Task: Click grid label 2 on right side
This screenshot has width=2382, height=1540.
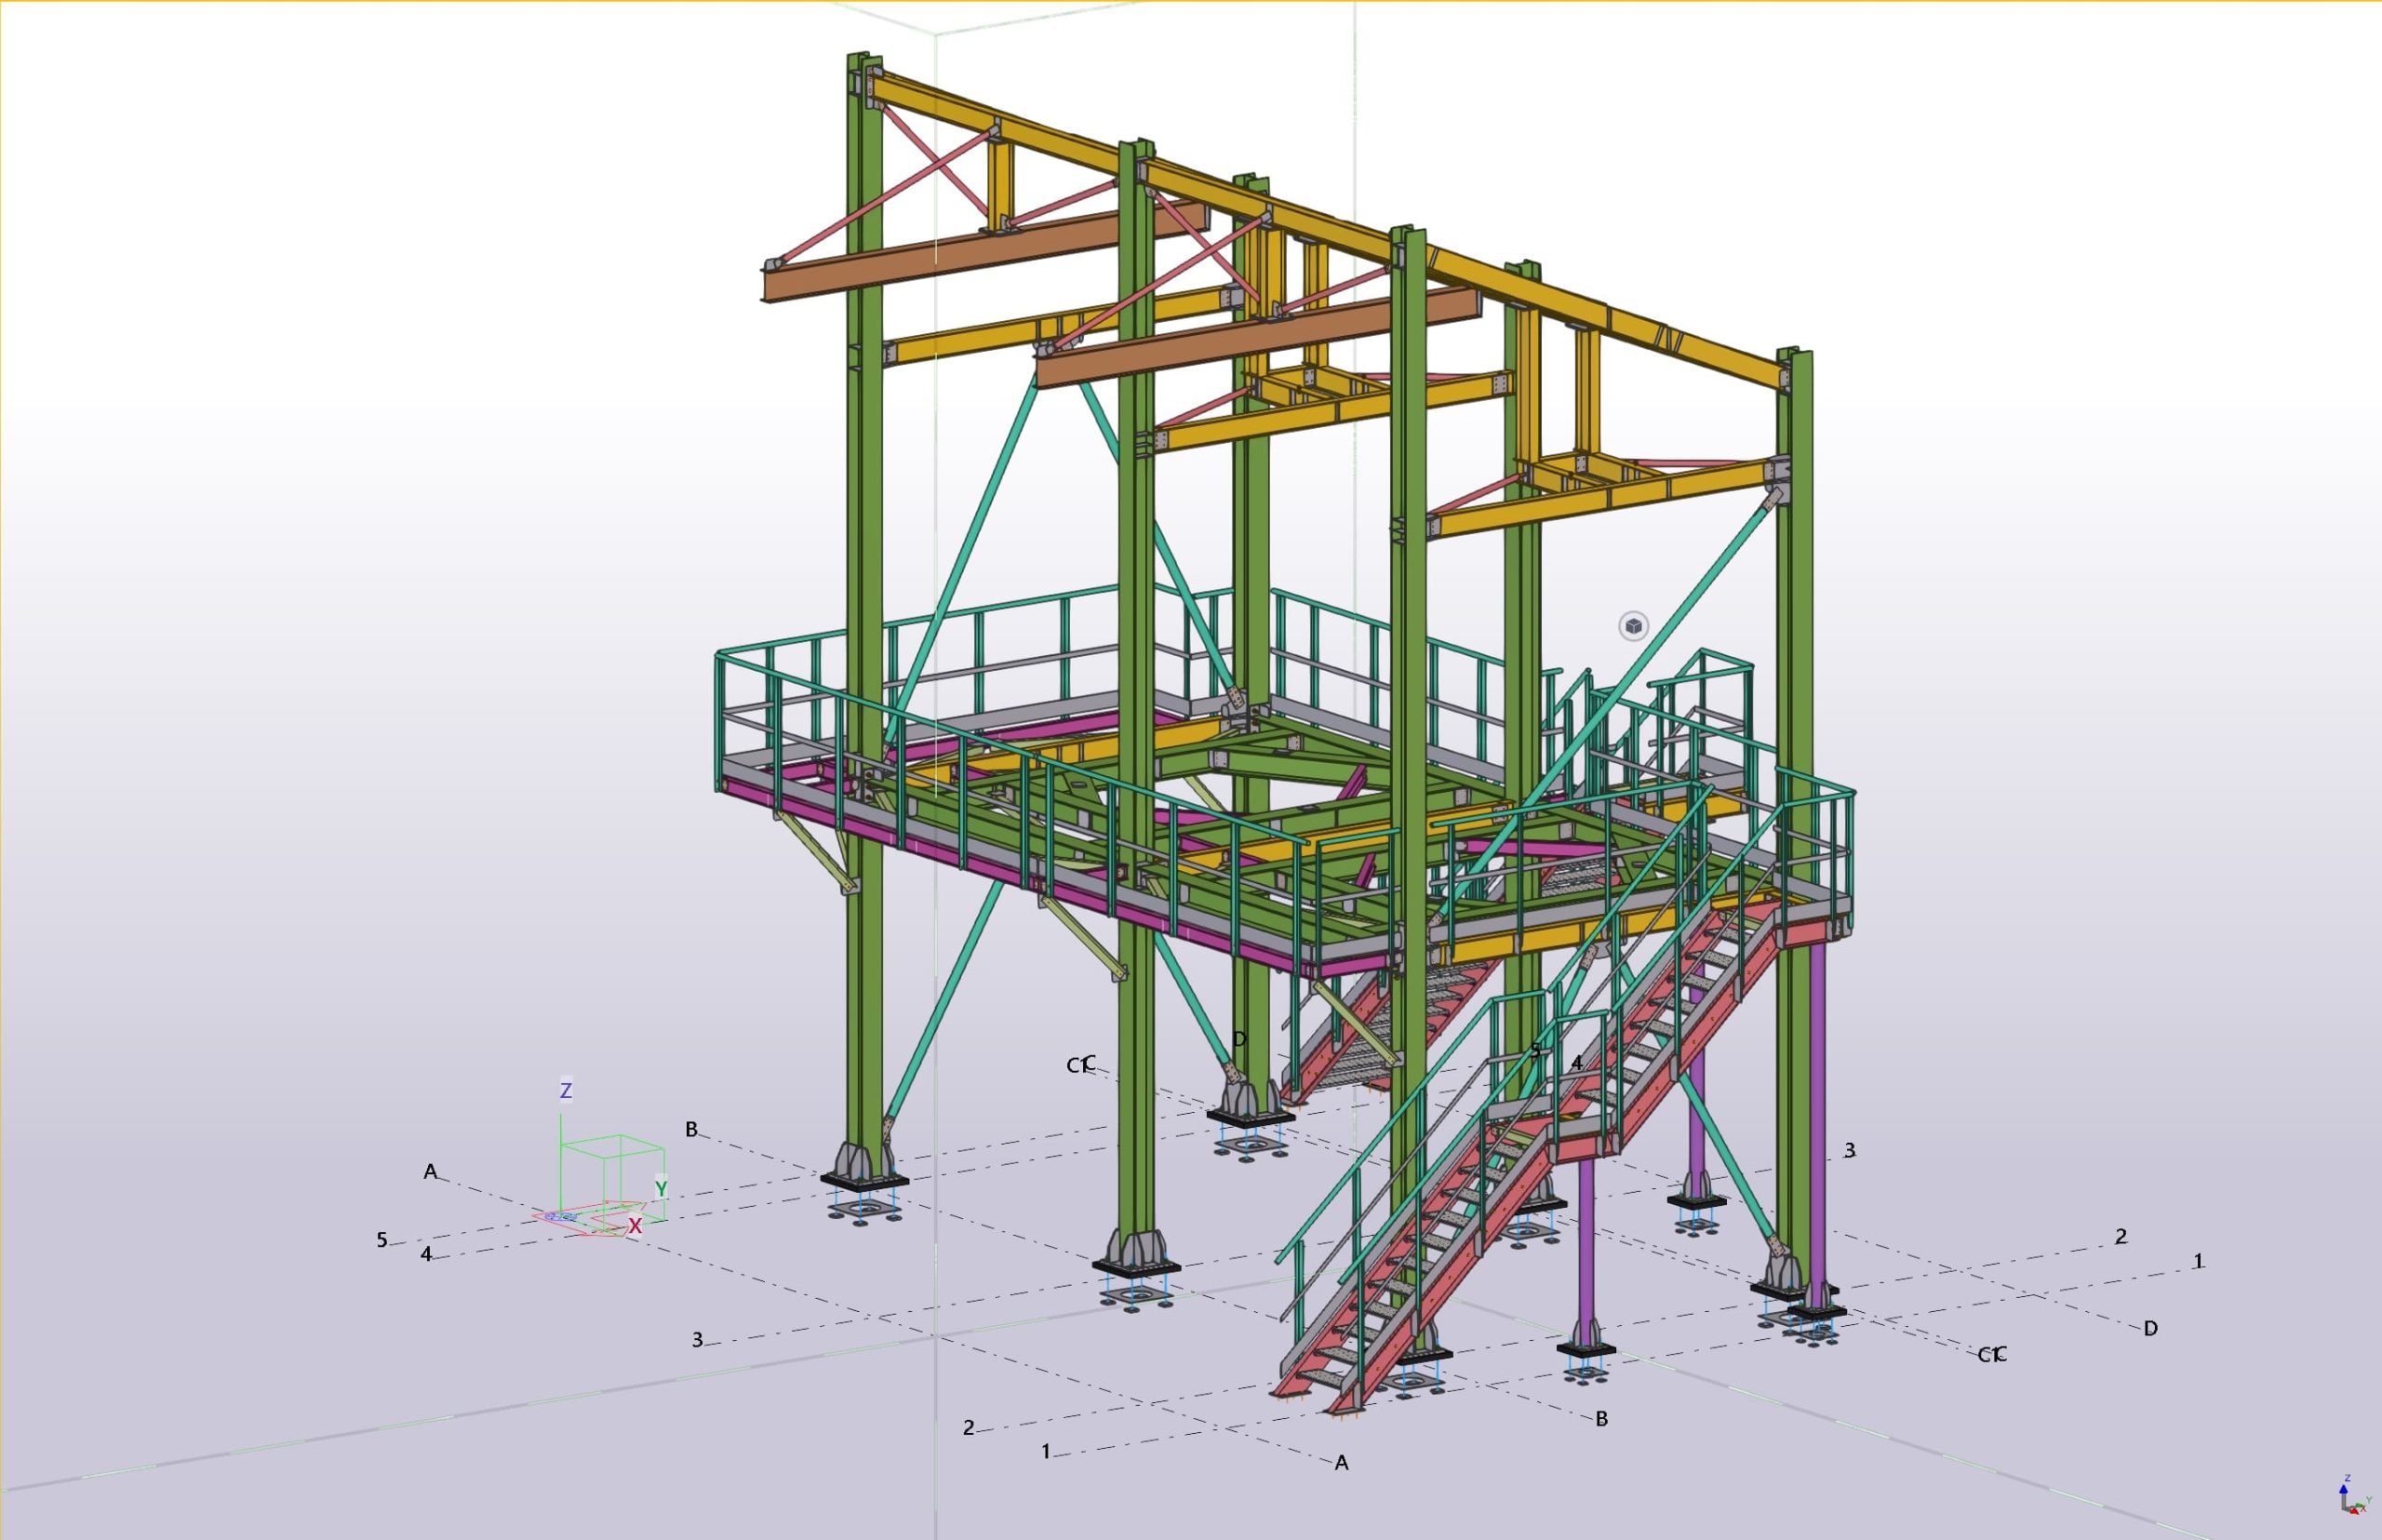Action: [x=2121, y=1237]
